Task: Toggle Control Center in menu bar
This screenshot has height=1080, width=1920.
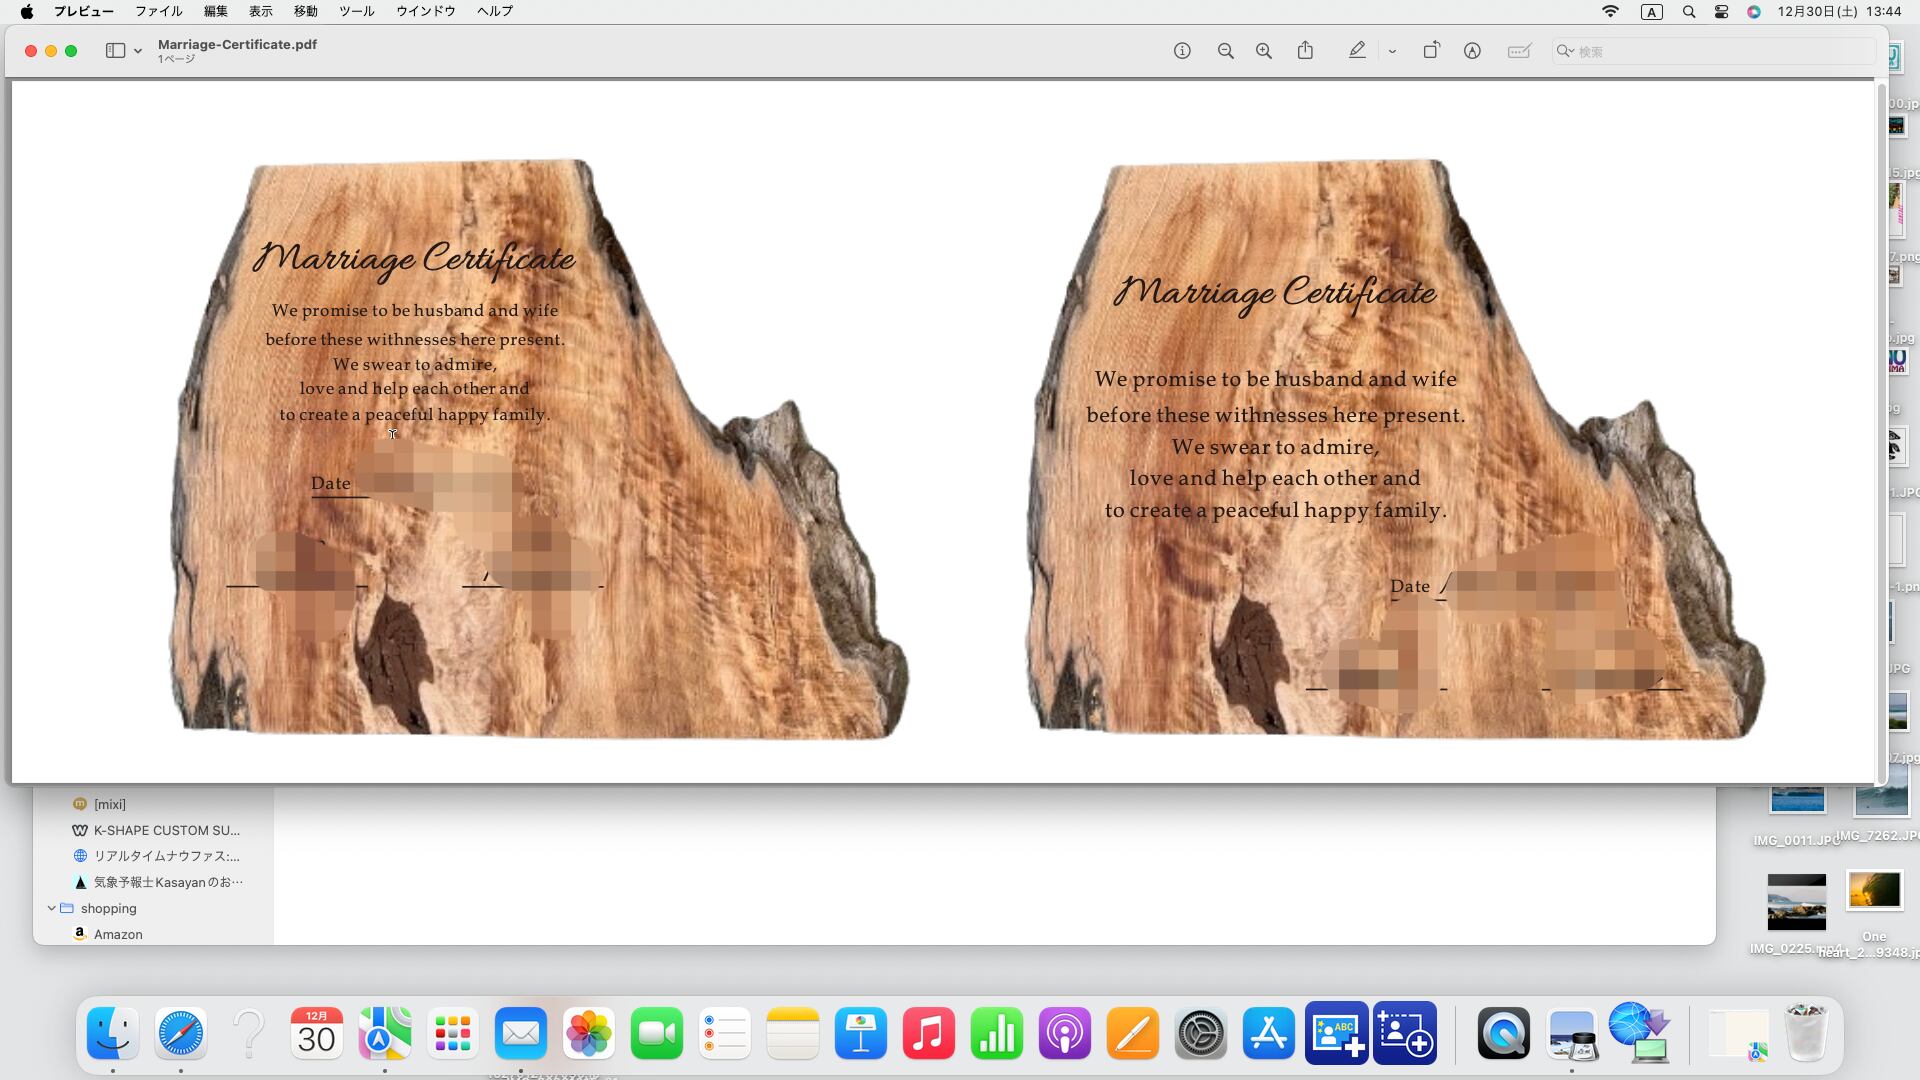Action: [1721, 12]
